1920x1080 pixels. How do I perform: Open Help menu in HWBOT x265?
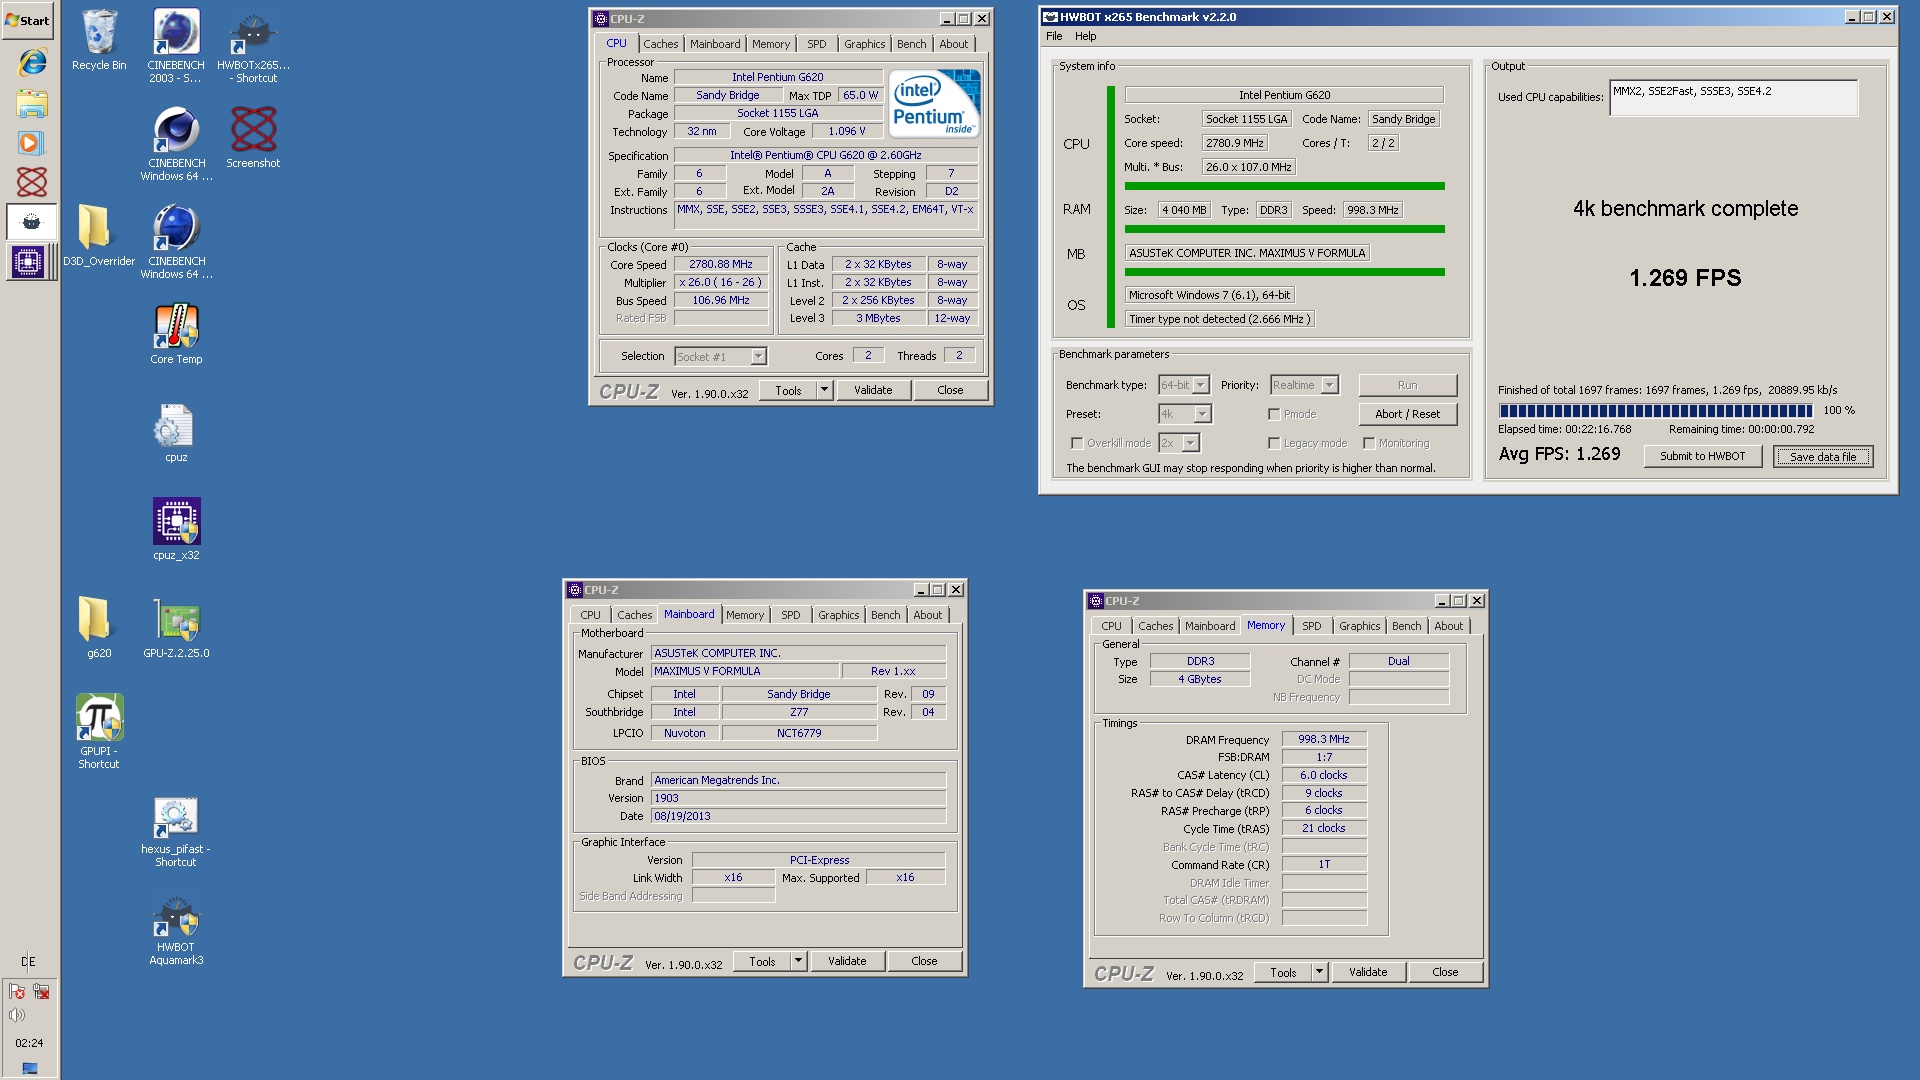point(1085,36)
